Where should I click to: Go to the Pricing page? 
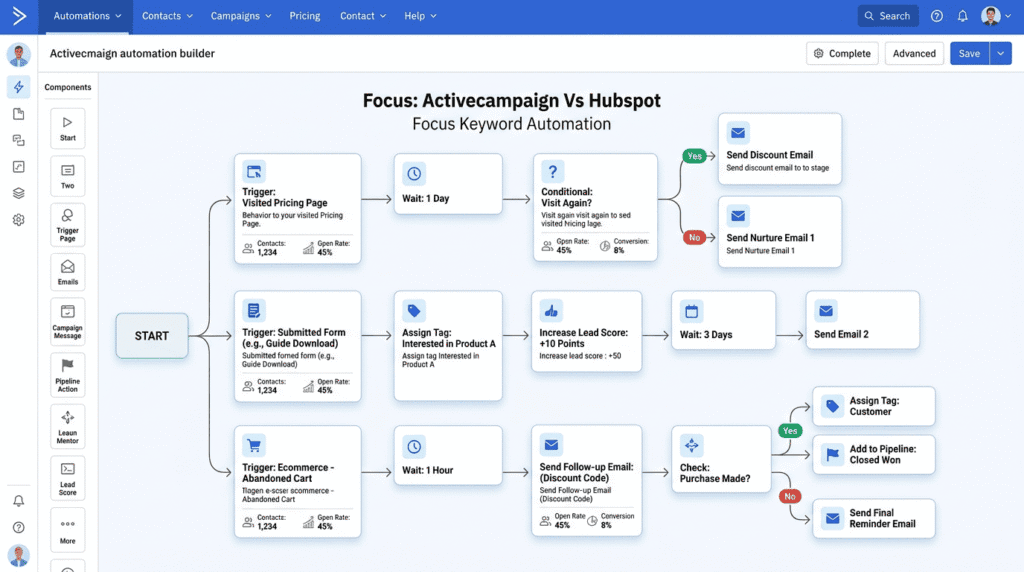(304, 16)
